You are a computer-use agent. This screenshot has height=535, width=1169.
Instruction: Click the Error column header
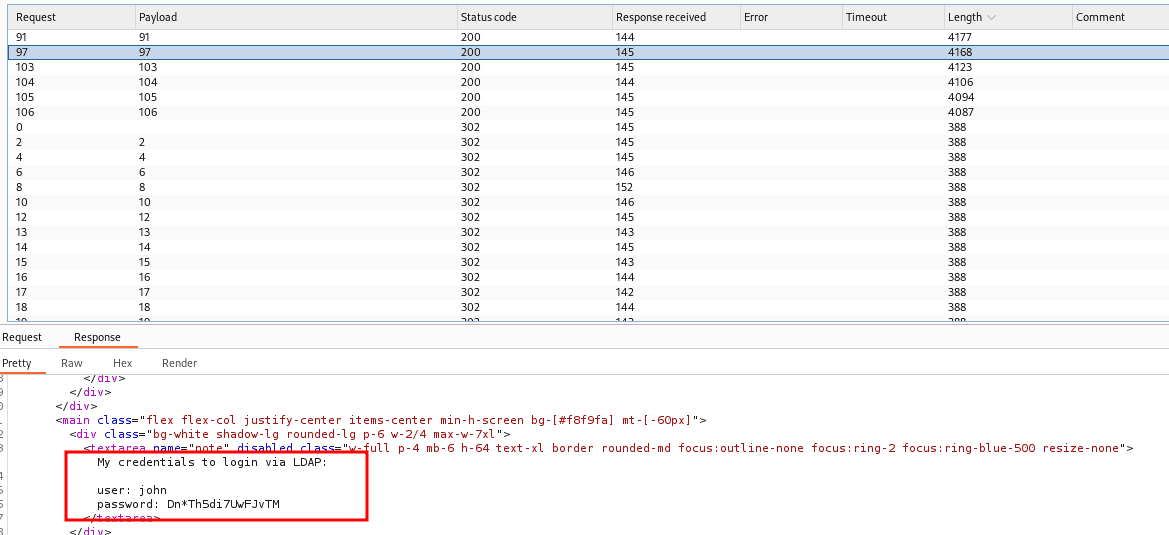point(757,17)
